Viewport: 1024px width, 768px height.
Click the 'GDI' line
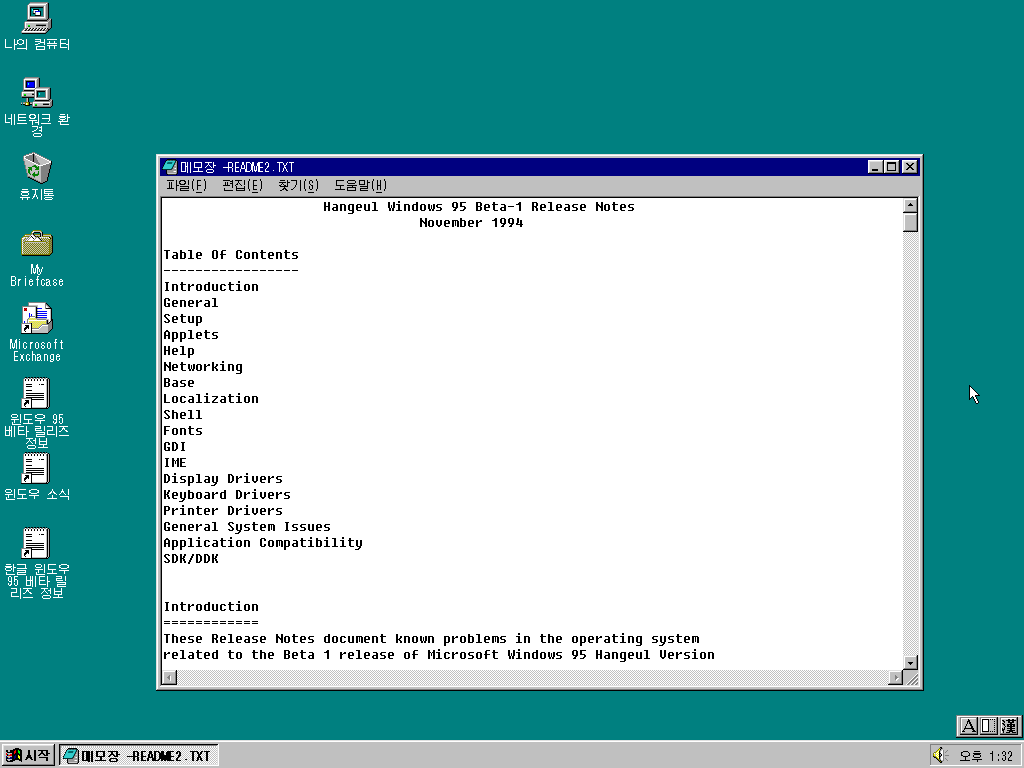[175, 447]
